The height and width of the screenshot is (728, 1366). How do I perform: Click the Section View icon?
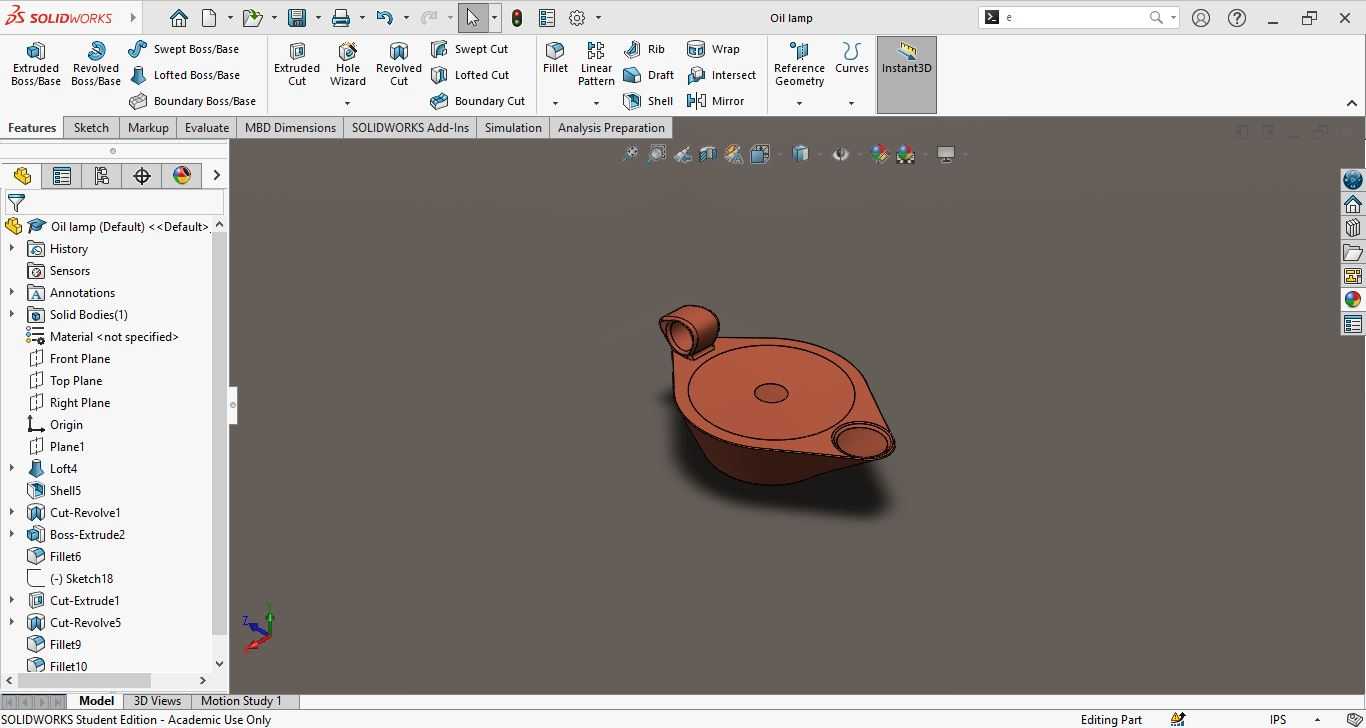point(708,154)
